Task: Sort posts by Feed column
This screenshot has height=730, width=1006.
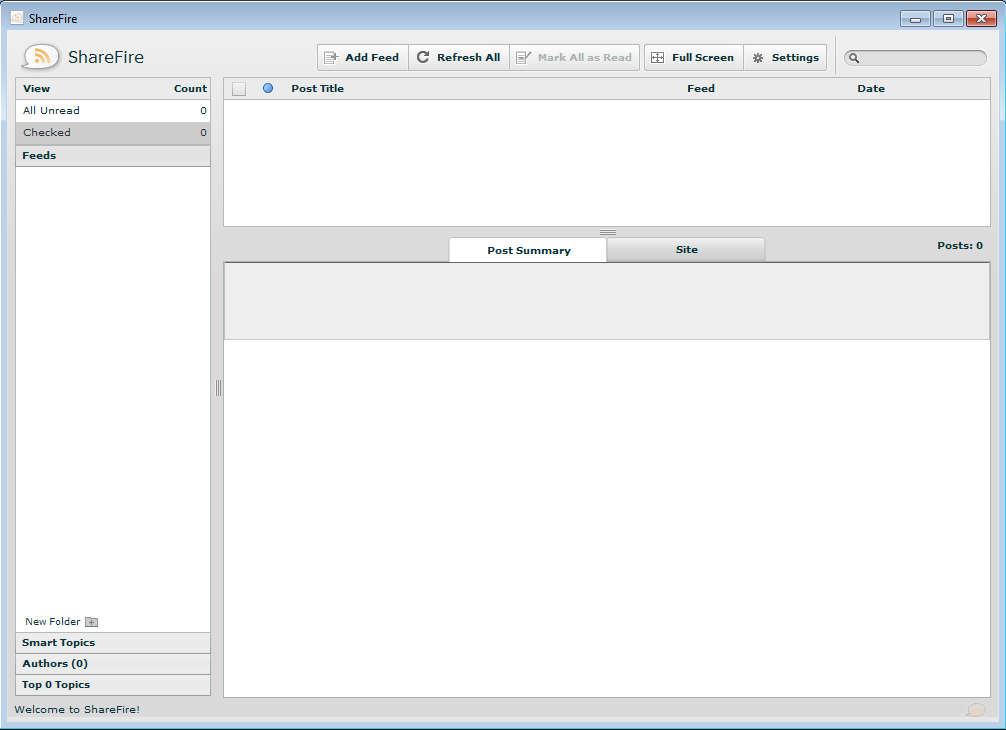Action: click(701, 89)
